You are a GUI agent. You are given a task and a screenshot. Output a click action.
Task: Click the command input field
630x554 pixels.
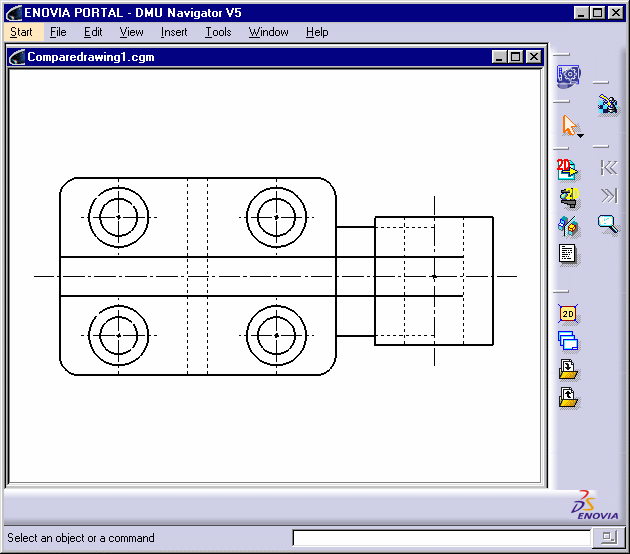pos(442,538)
